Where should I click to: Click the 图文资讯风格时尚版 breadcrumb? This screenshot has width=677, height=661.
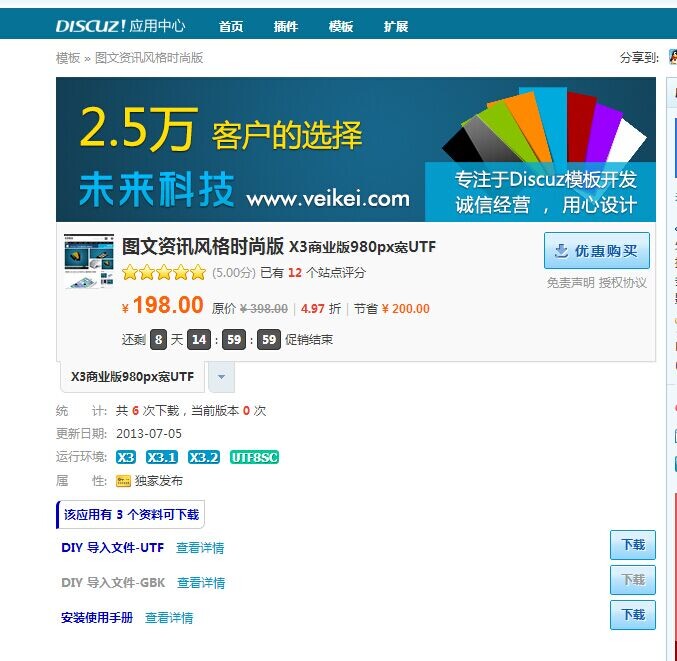149,58
